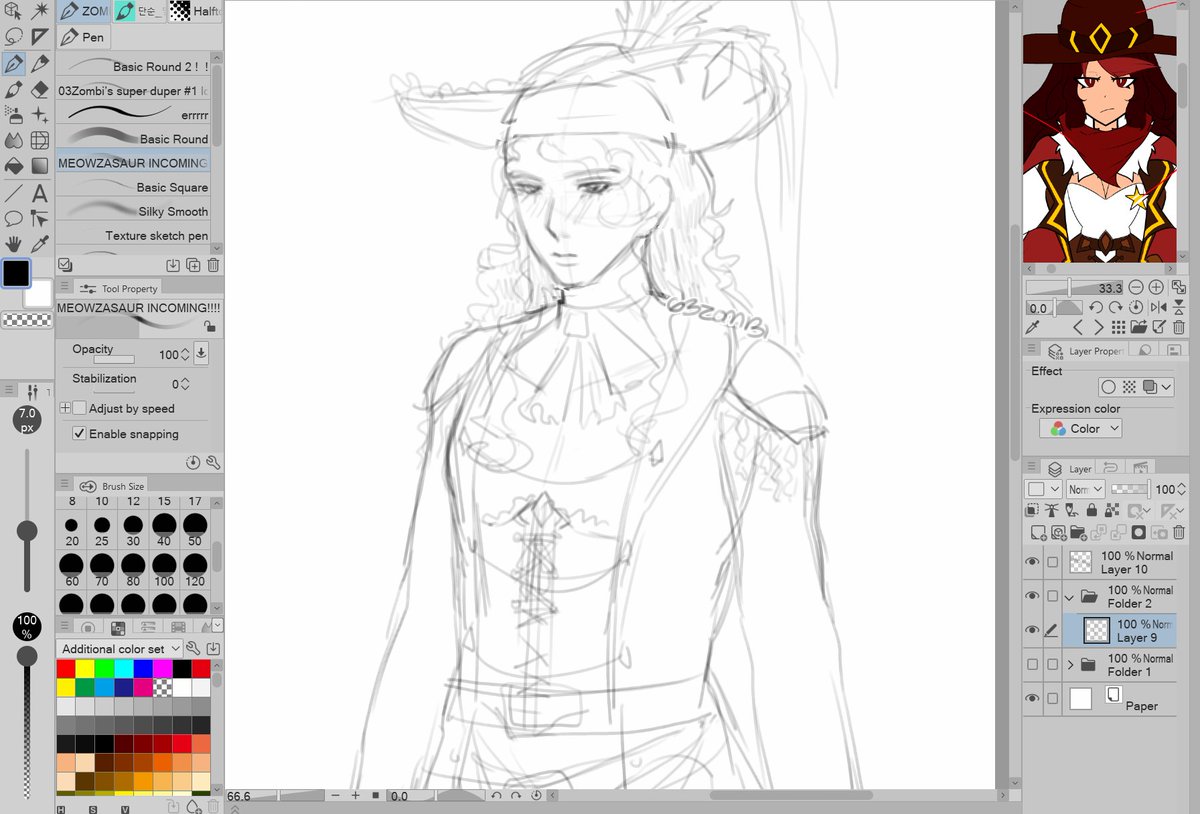Delete the selected layer via trash icon

tap(1178, 531)
